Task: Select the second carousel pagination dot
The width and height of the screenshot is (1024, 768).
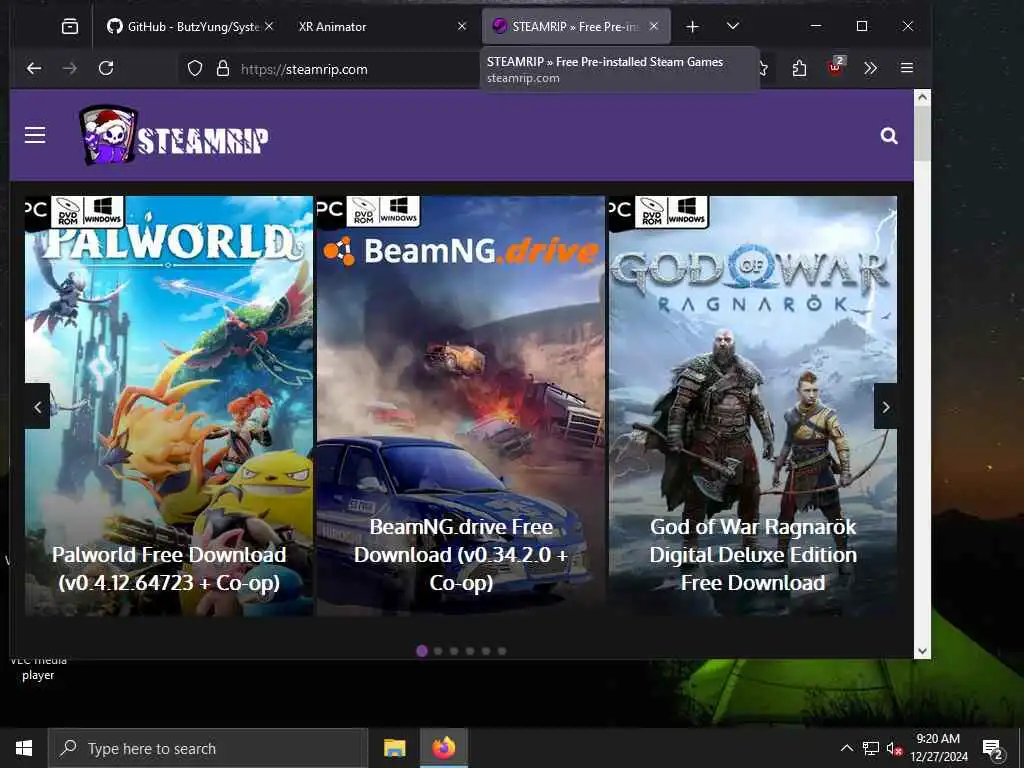Action: tap(438, 651)
